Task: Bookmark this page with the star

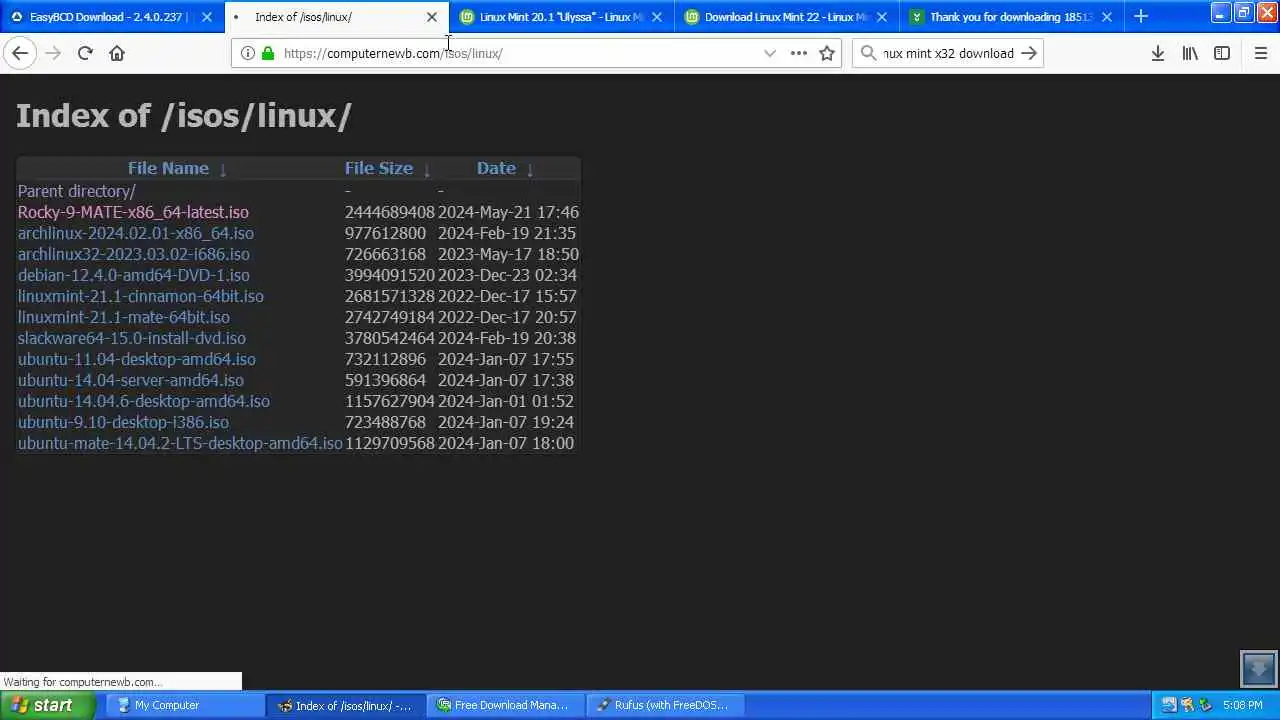Action: (x=827, y=53)
